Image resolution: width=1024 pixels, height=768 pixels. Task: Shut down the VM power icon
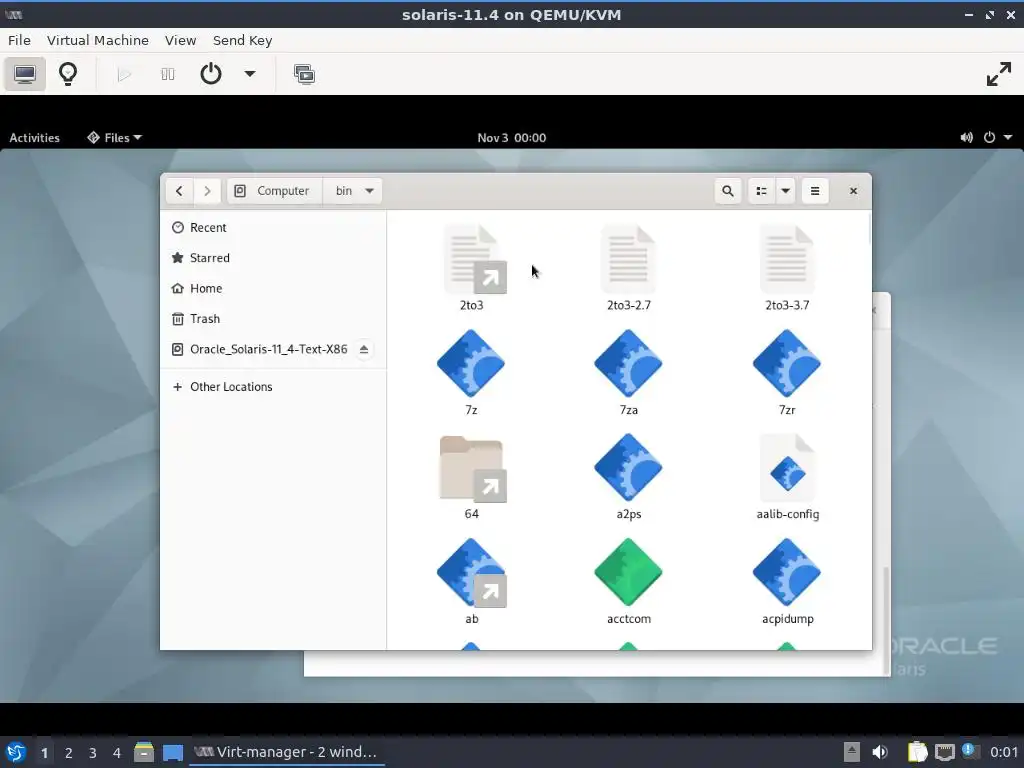210,74
